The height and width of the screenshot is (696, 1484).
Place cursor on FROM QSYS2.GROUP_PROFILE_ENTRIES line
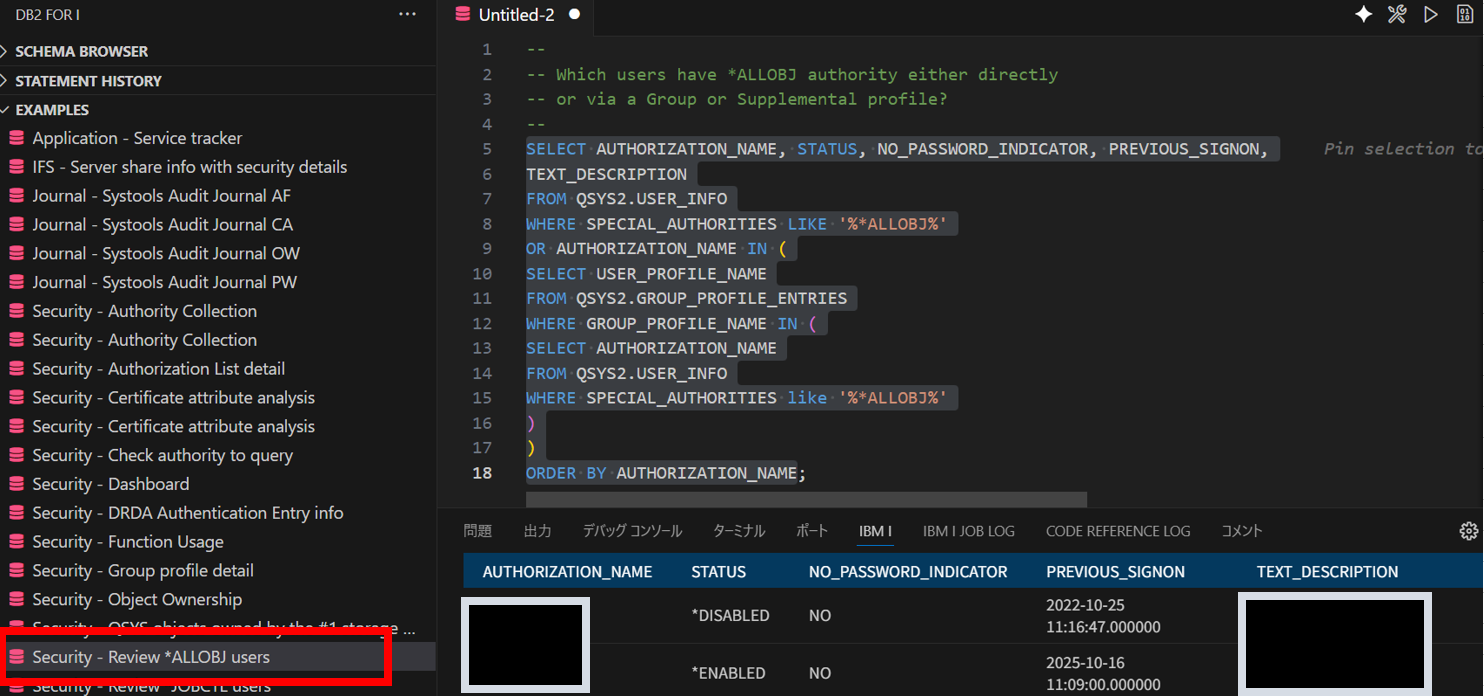click(x=686, y=298)
